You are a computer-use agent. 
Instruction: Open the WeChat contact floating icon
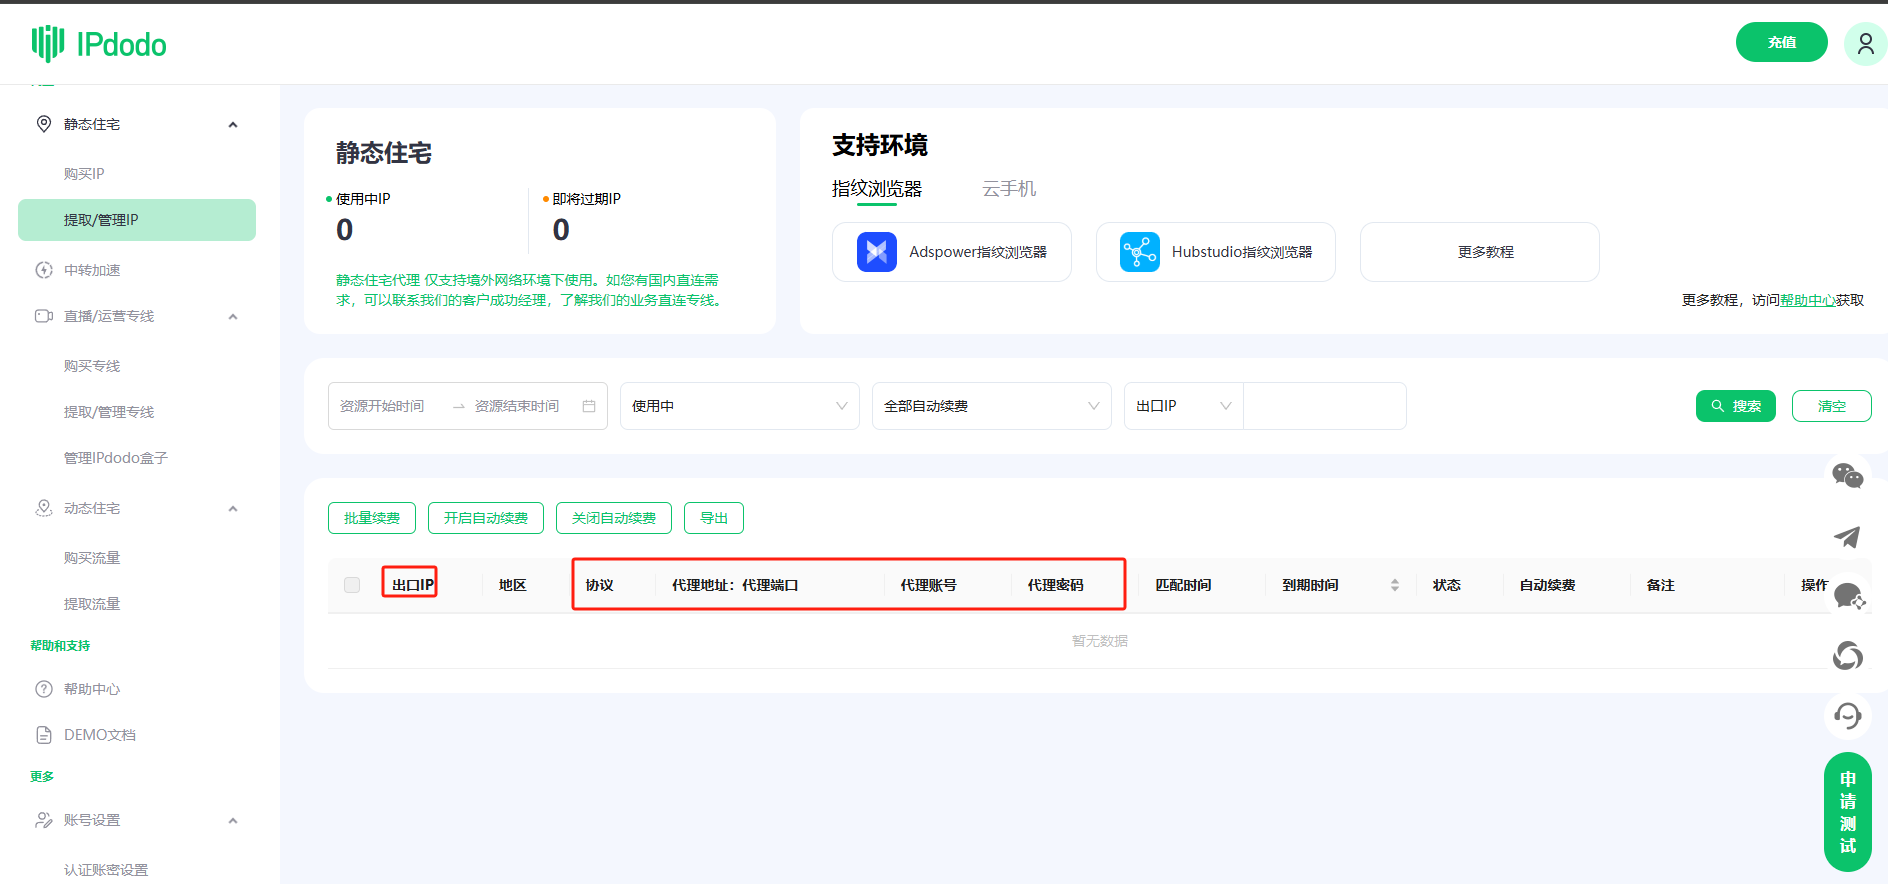pyautogui.click(x=1847, y=476)
